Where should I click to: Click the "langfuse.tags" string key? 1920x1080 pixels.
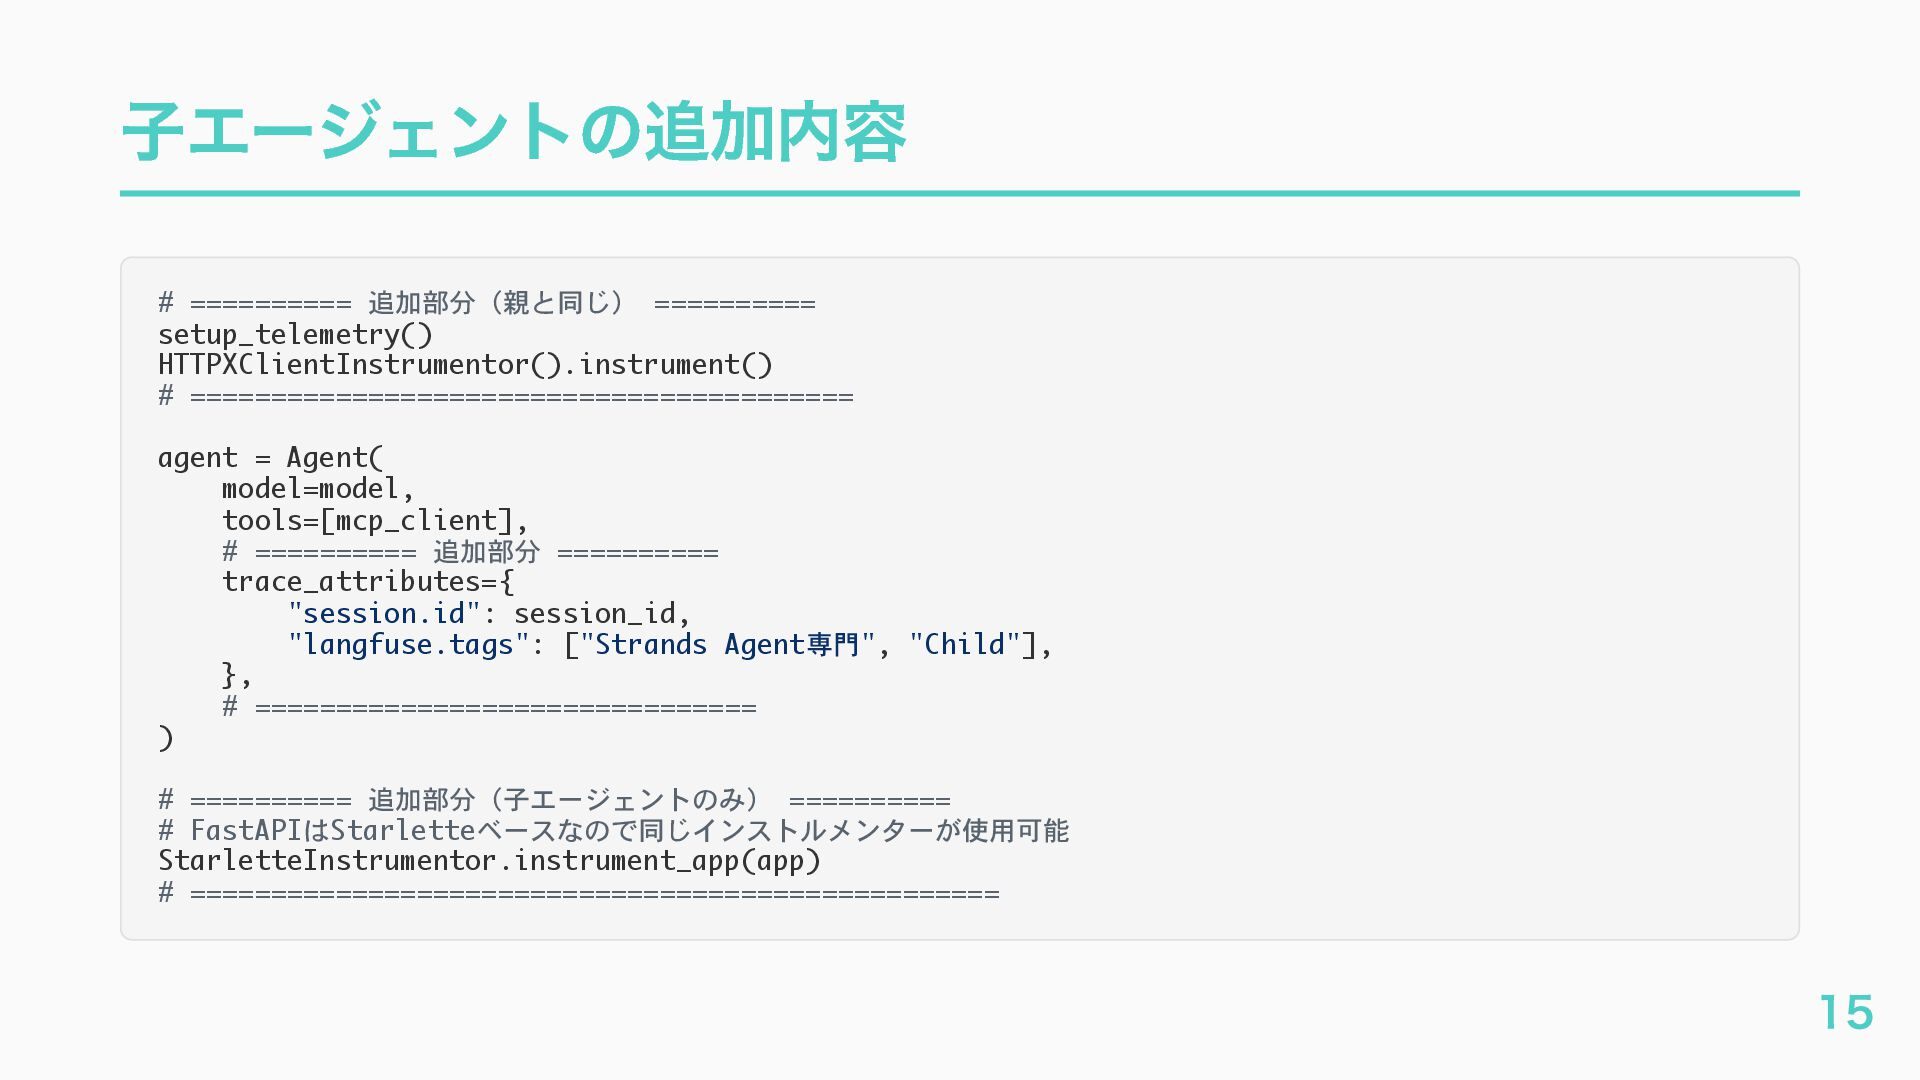click(x=408, y=644)
